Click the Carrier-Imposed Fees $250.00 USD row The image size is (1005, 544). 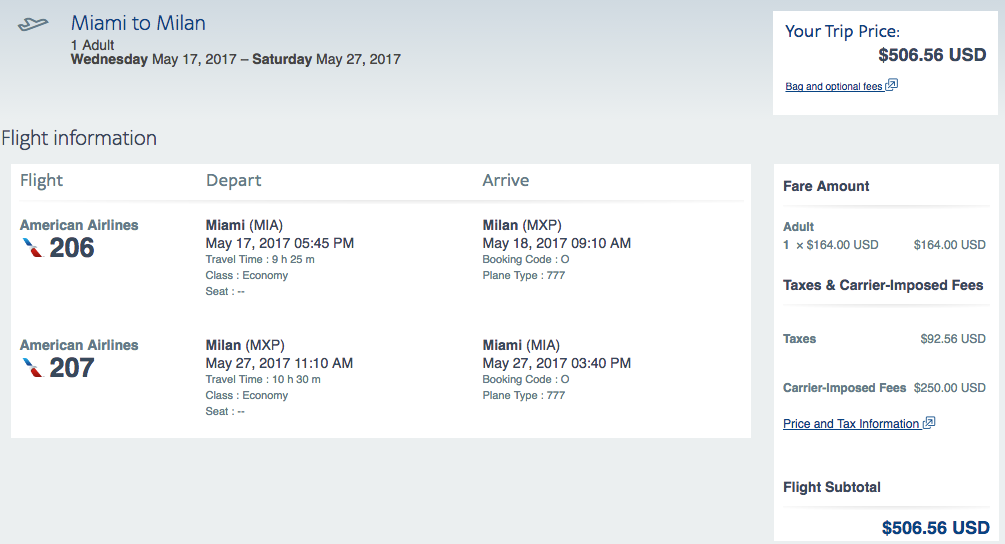(x=885, y=388)
